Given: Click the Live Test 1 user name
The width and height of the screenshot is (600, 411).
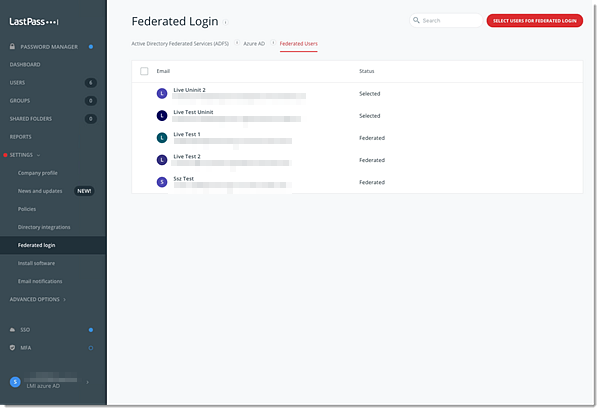Looking at the screenshot, I should click(187, 134).
